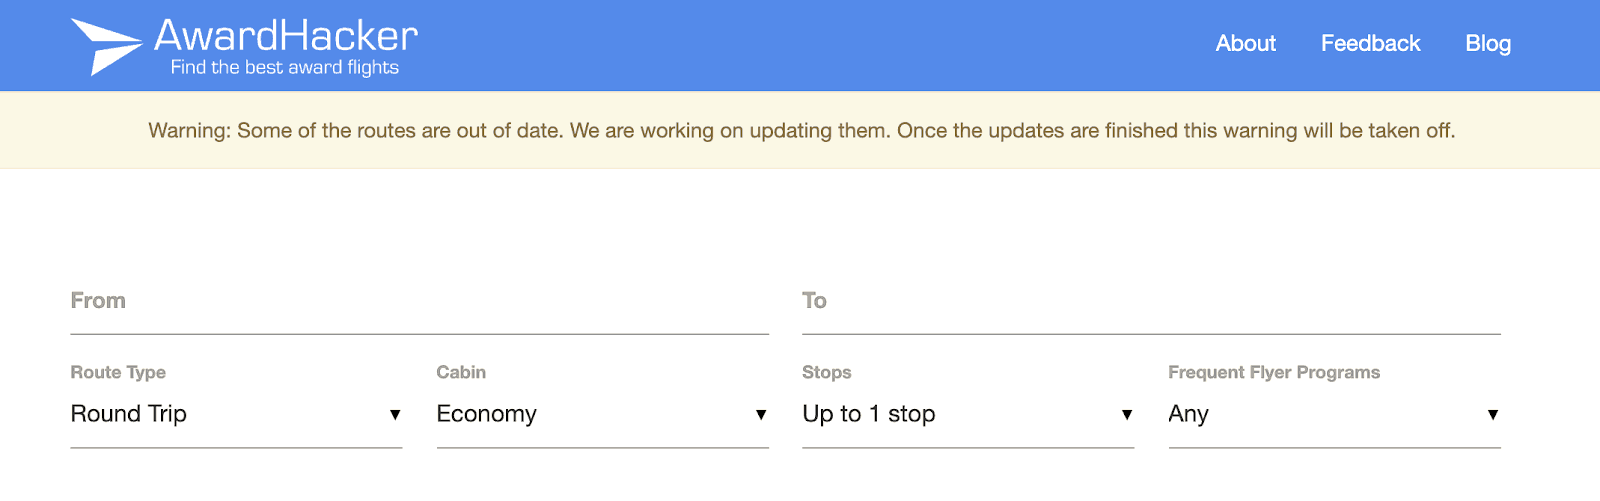The width and height of the screenshot is (1600, 501).
Task: Click the arrow icon beside Round Trip
Action: tap(395, 415)
